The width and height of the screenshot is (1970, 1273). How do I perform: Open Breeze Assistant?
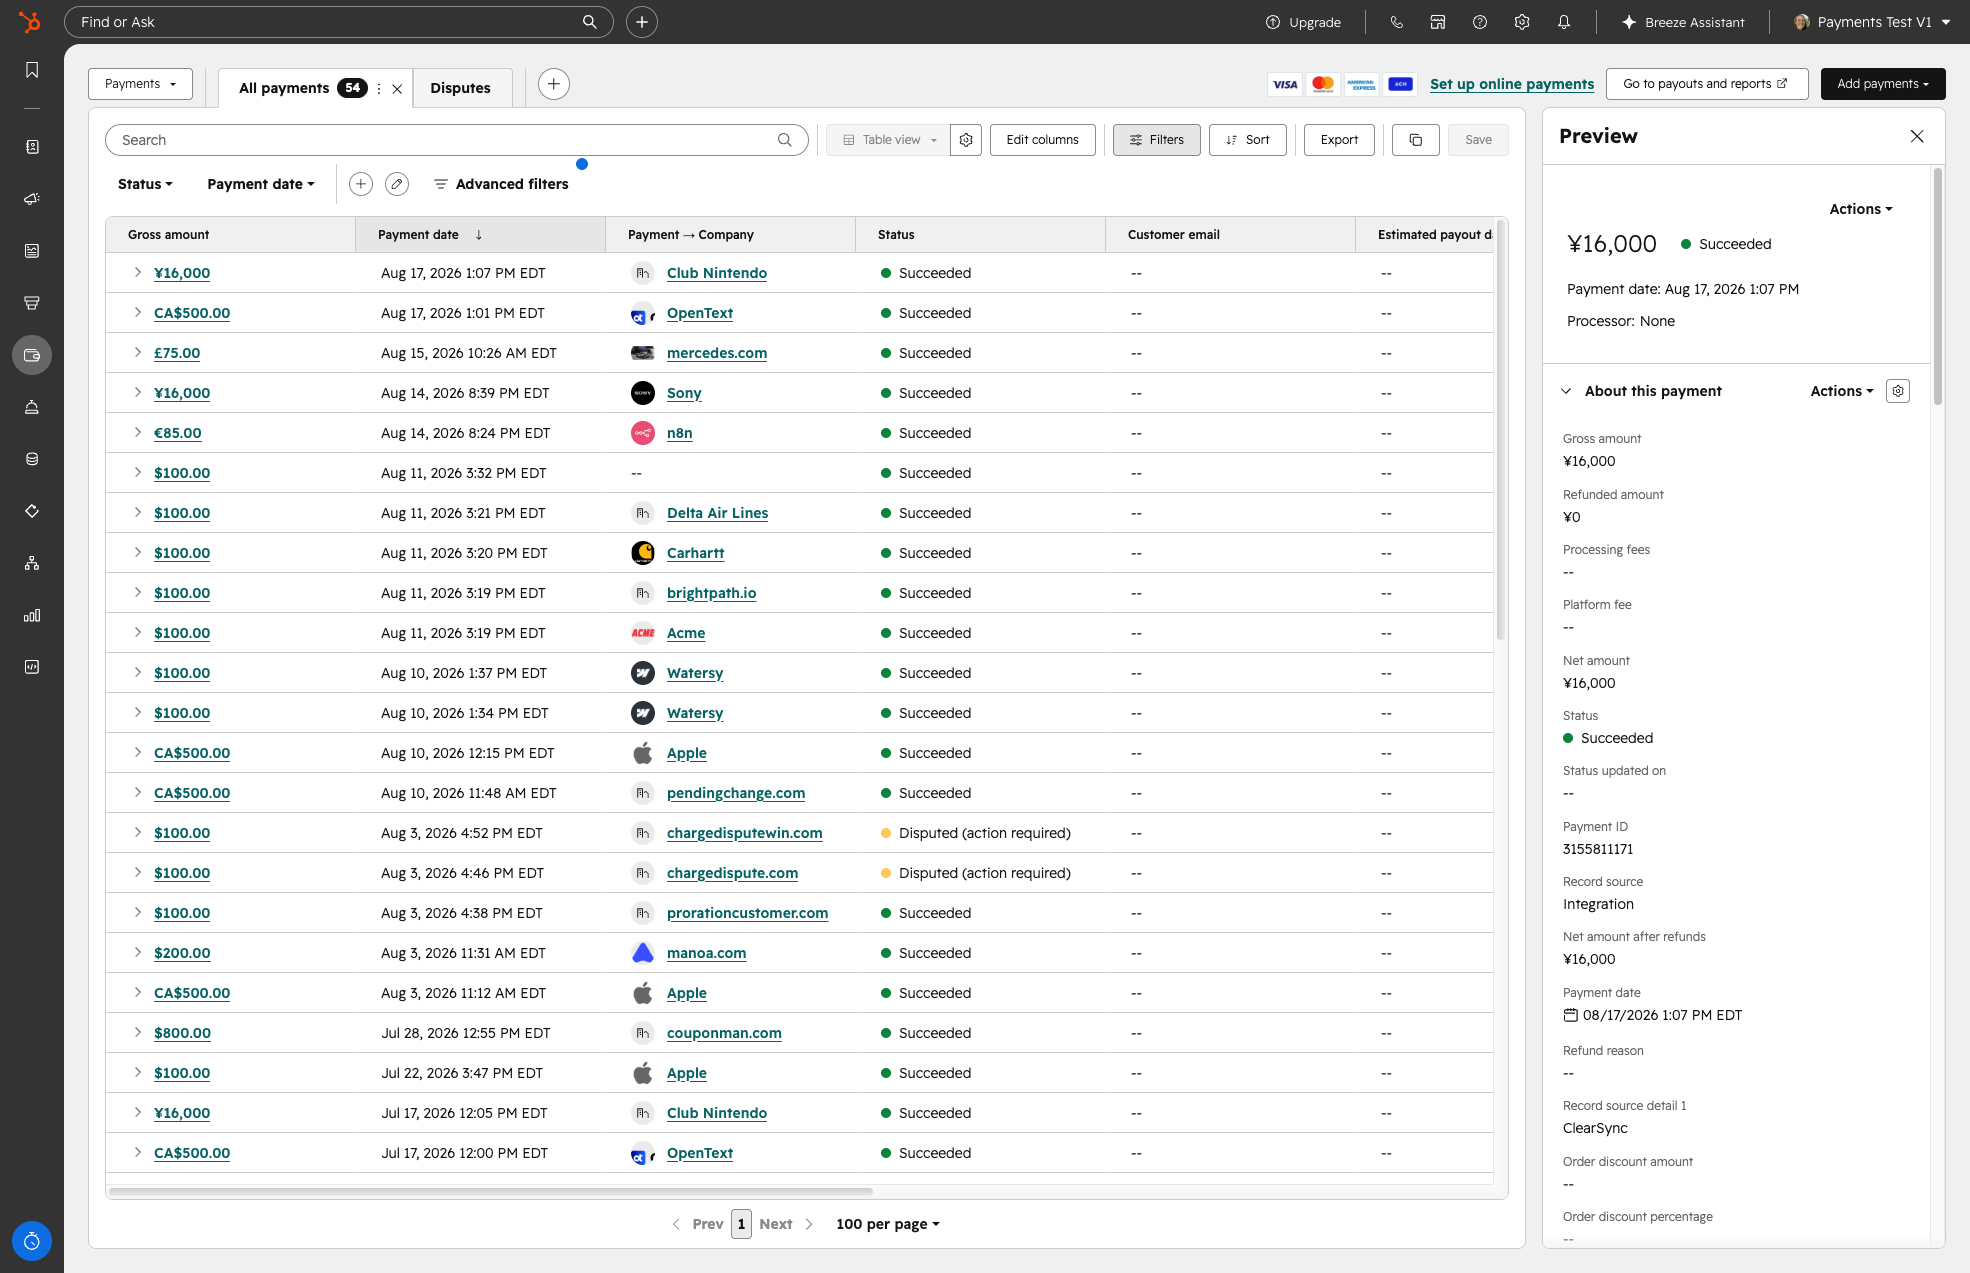1683,22
